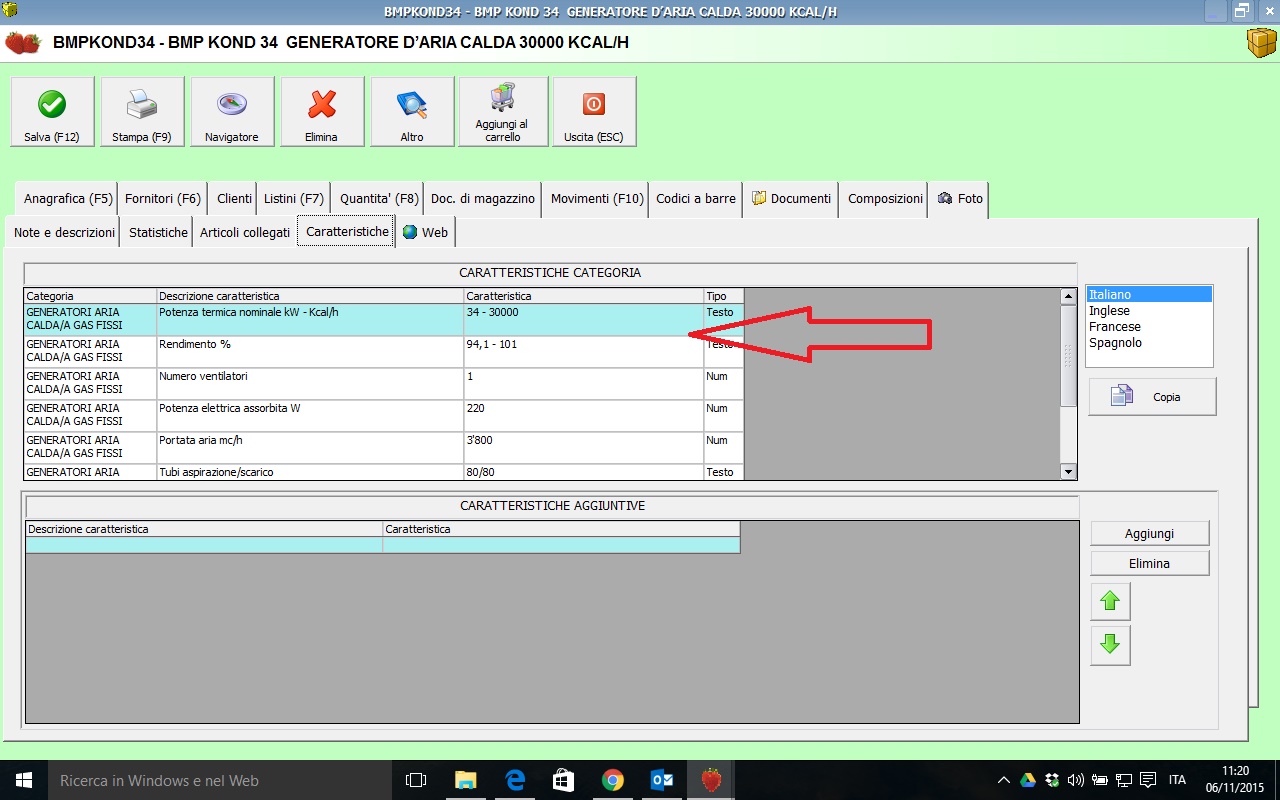Screen dimensions: 1280x800
Task: Open the Windows Store taskbar icon
Action: [564, 780]
